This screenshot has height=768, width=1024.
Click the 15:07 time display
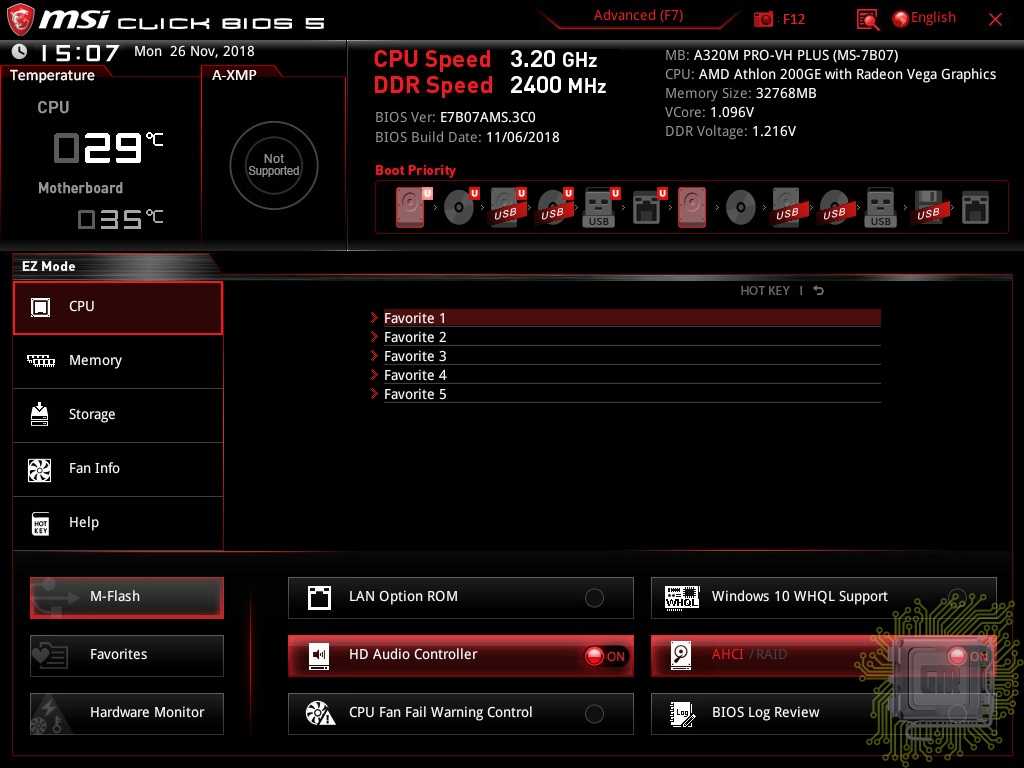point(78,53)
